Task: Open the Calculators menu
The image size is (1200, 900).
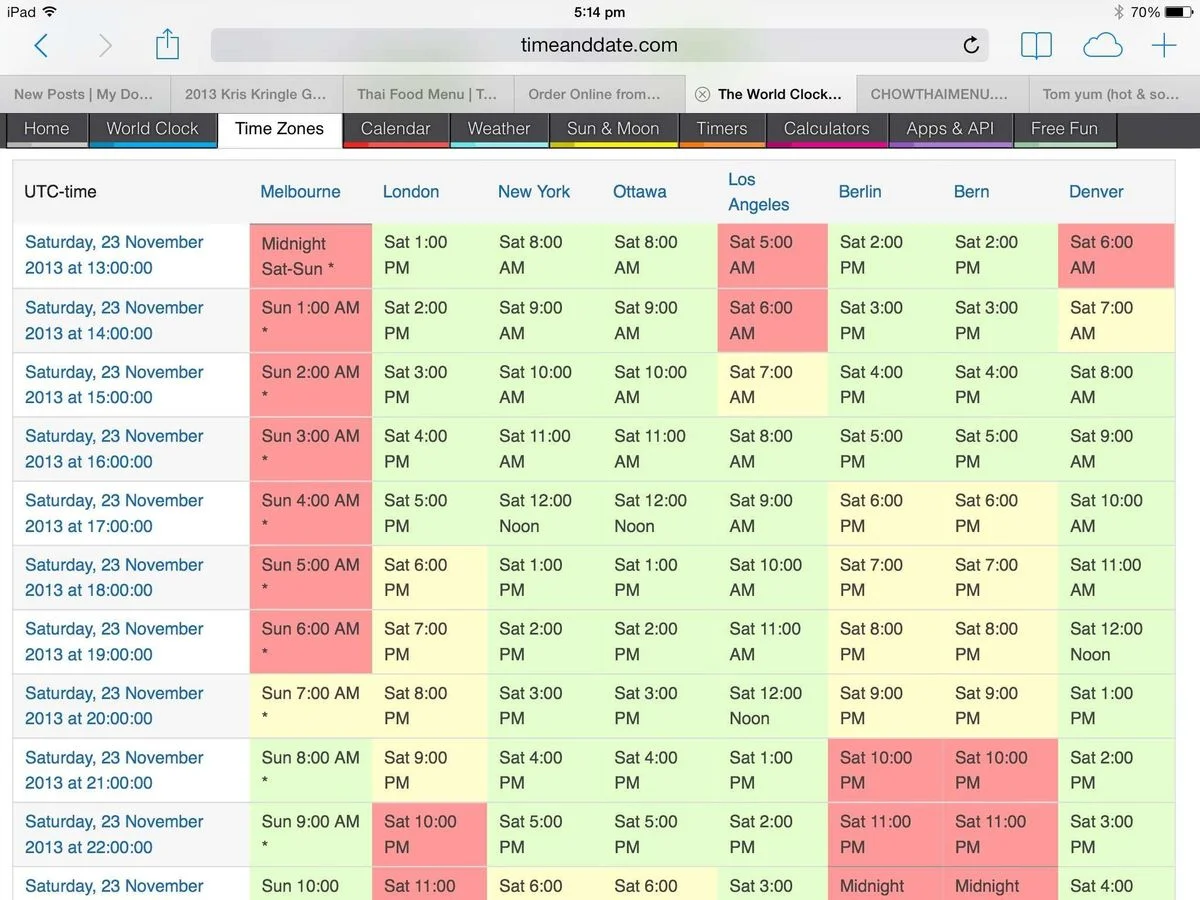Action: coord(827,129)
